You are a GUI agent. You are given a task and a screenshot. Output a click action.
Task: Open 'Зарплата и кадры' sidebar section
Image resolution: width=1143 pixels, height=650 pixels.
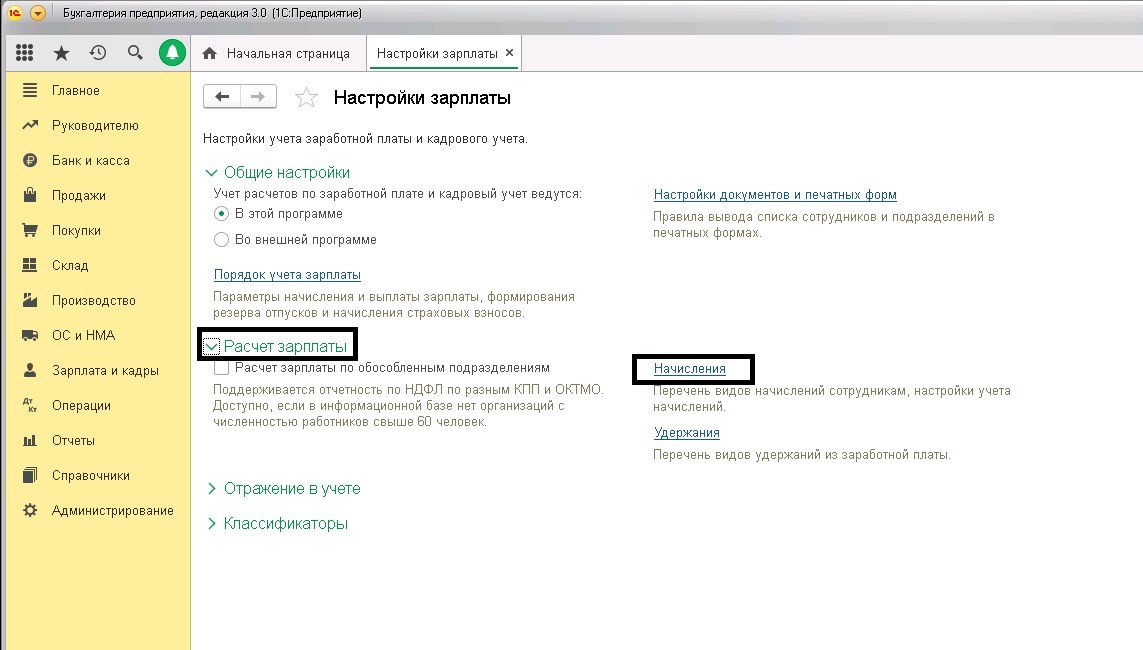(105, 371)
